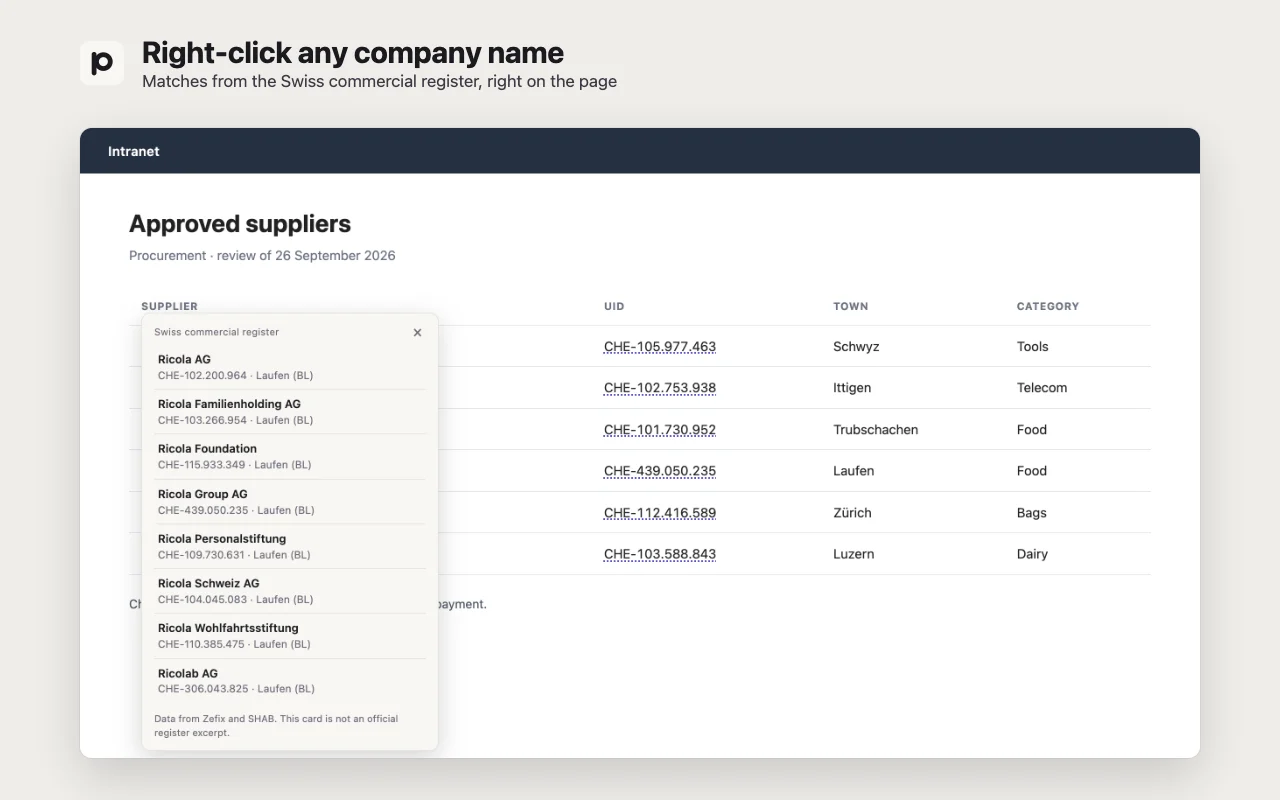Click the Approved suppliers heading
Screen dimensions: 1280x800
tap(240, 224)
